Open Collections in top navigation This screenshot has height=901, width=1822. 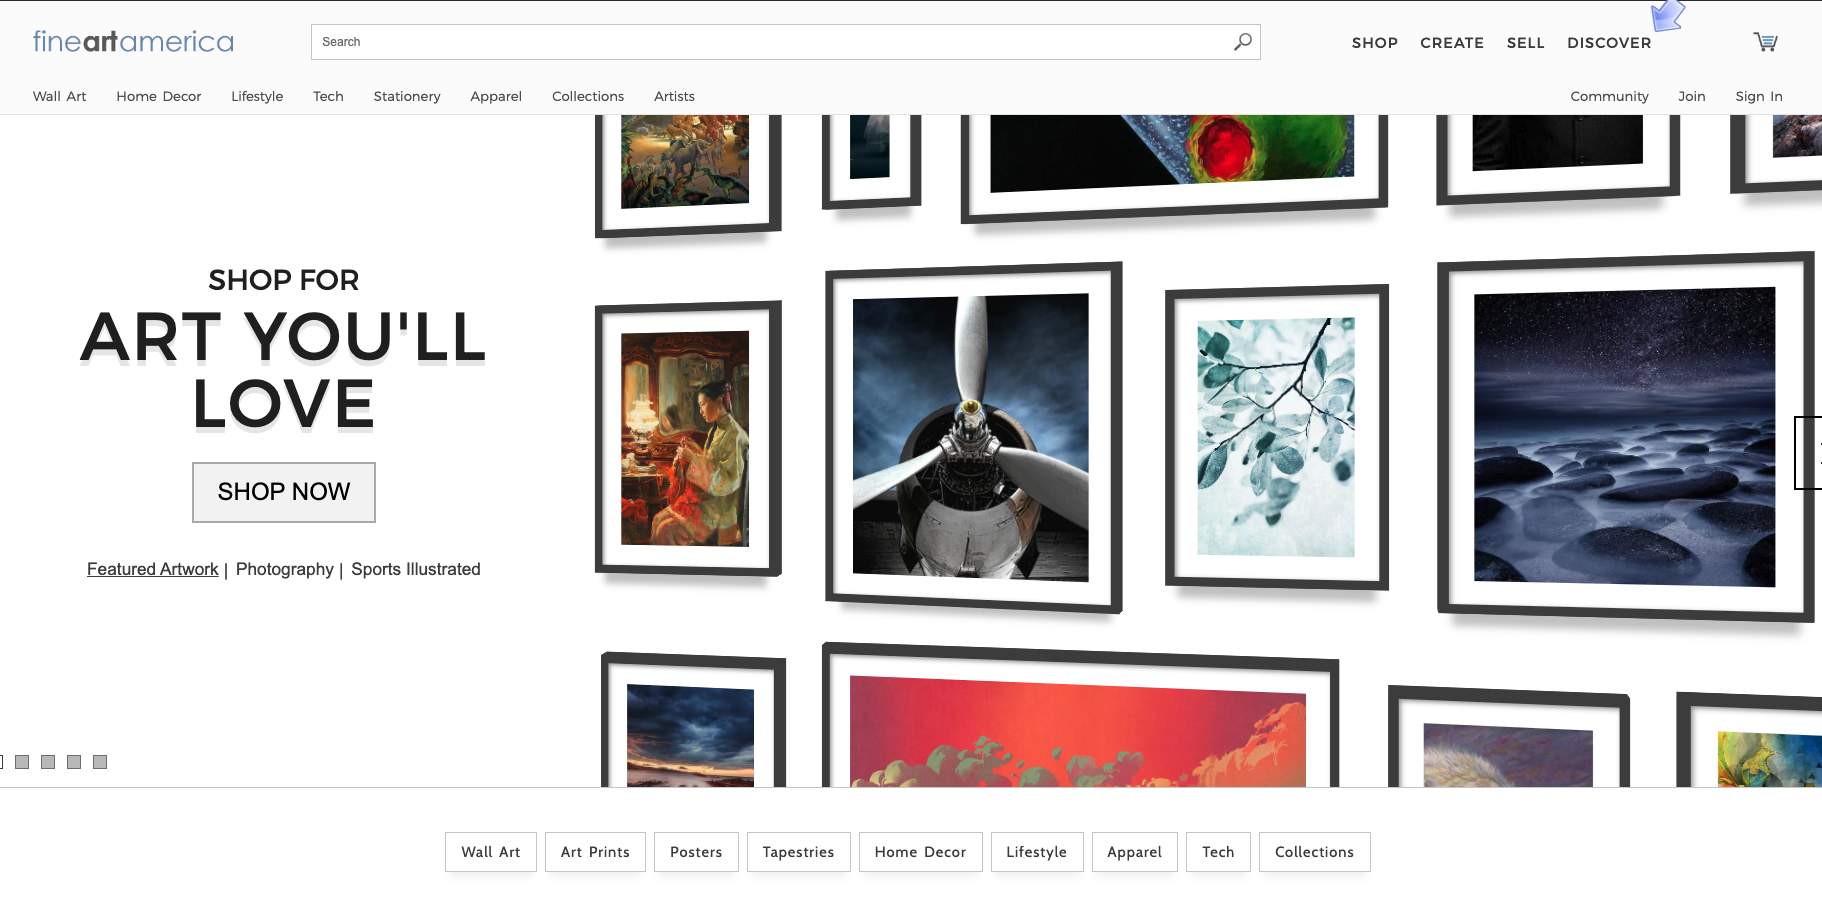click(588, 96)
